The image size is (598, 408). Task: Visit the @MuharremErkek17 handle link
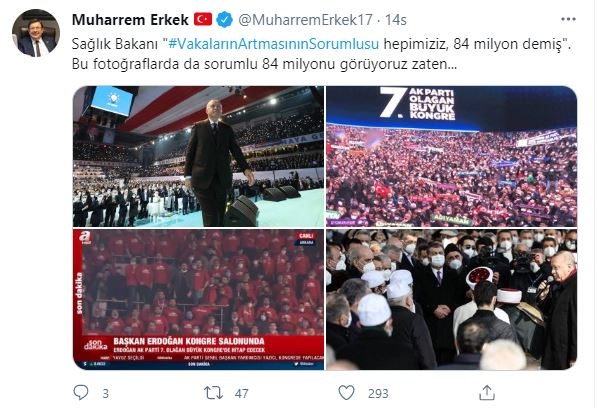tap(305, 19)
